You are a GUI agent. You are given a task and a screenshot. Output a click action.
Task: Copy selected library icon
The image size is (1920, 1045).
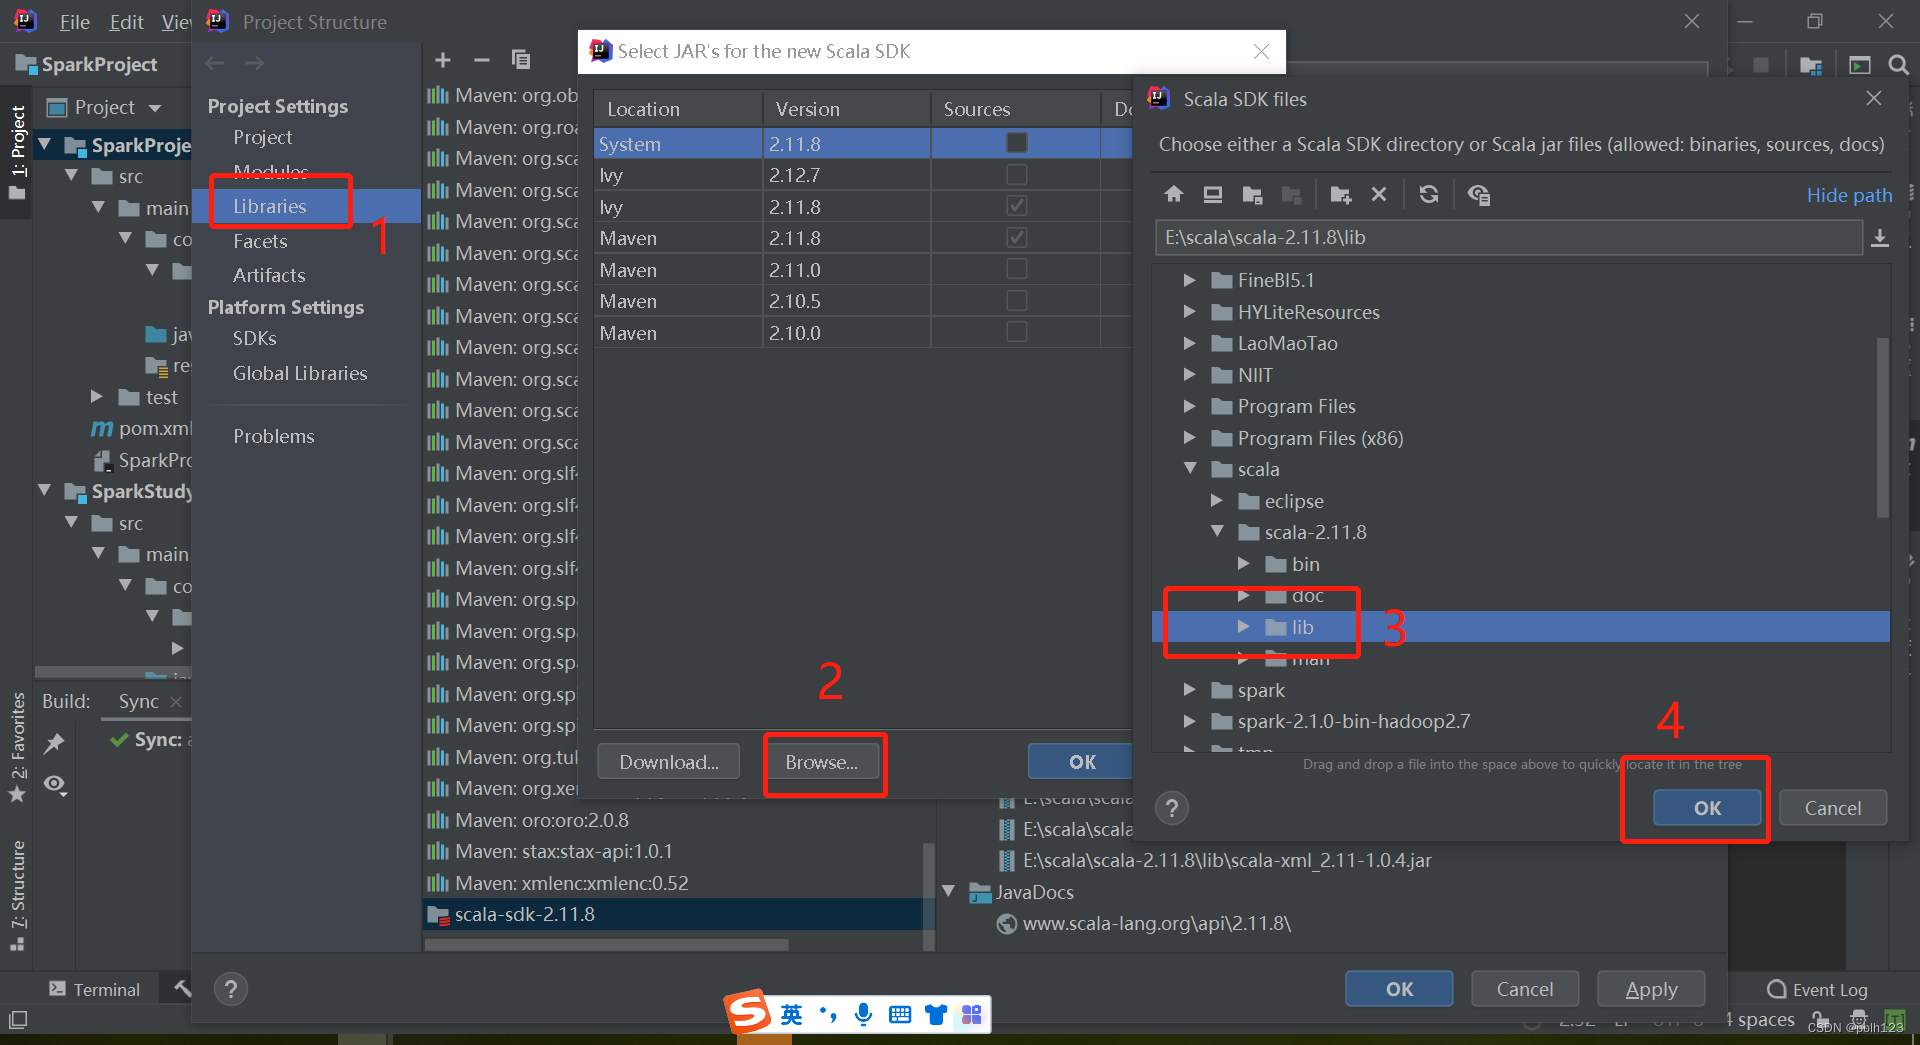click(x=521, y=60)
